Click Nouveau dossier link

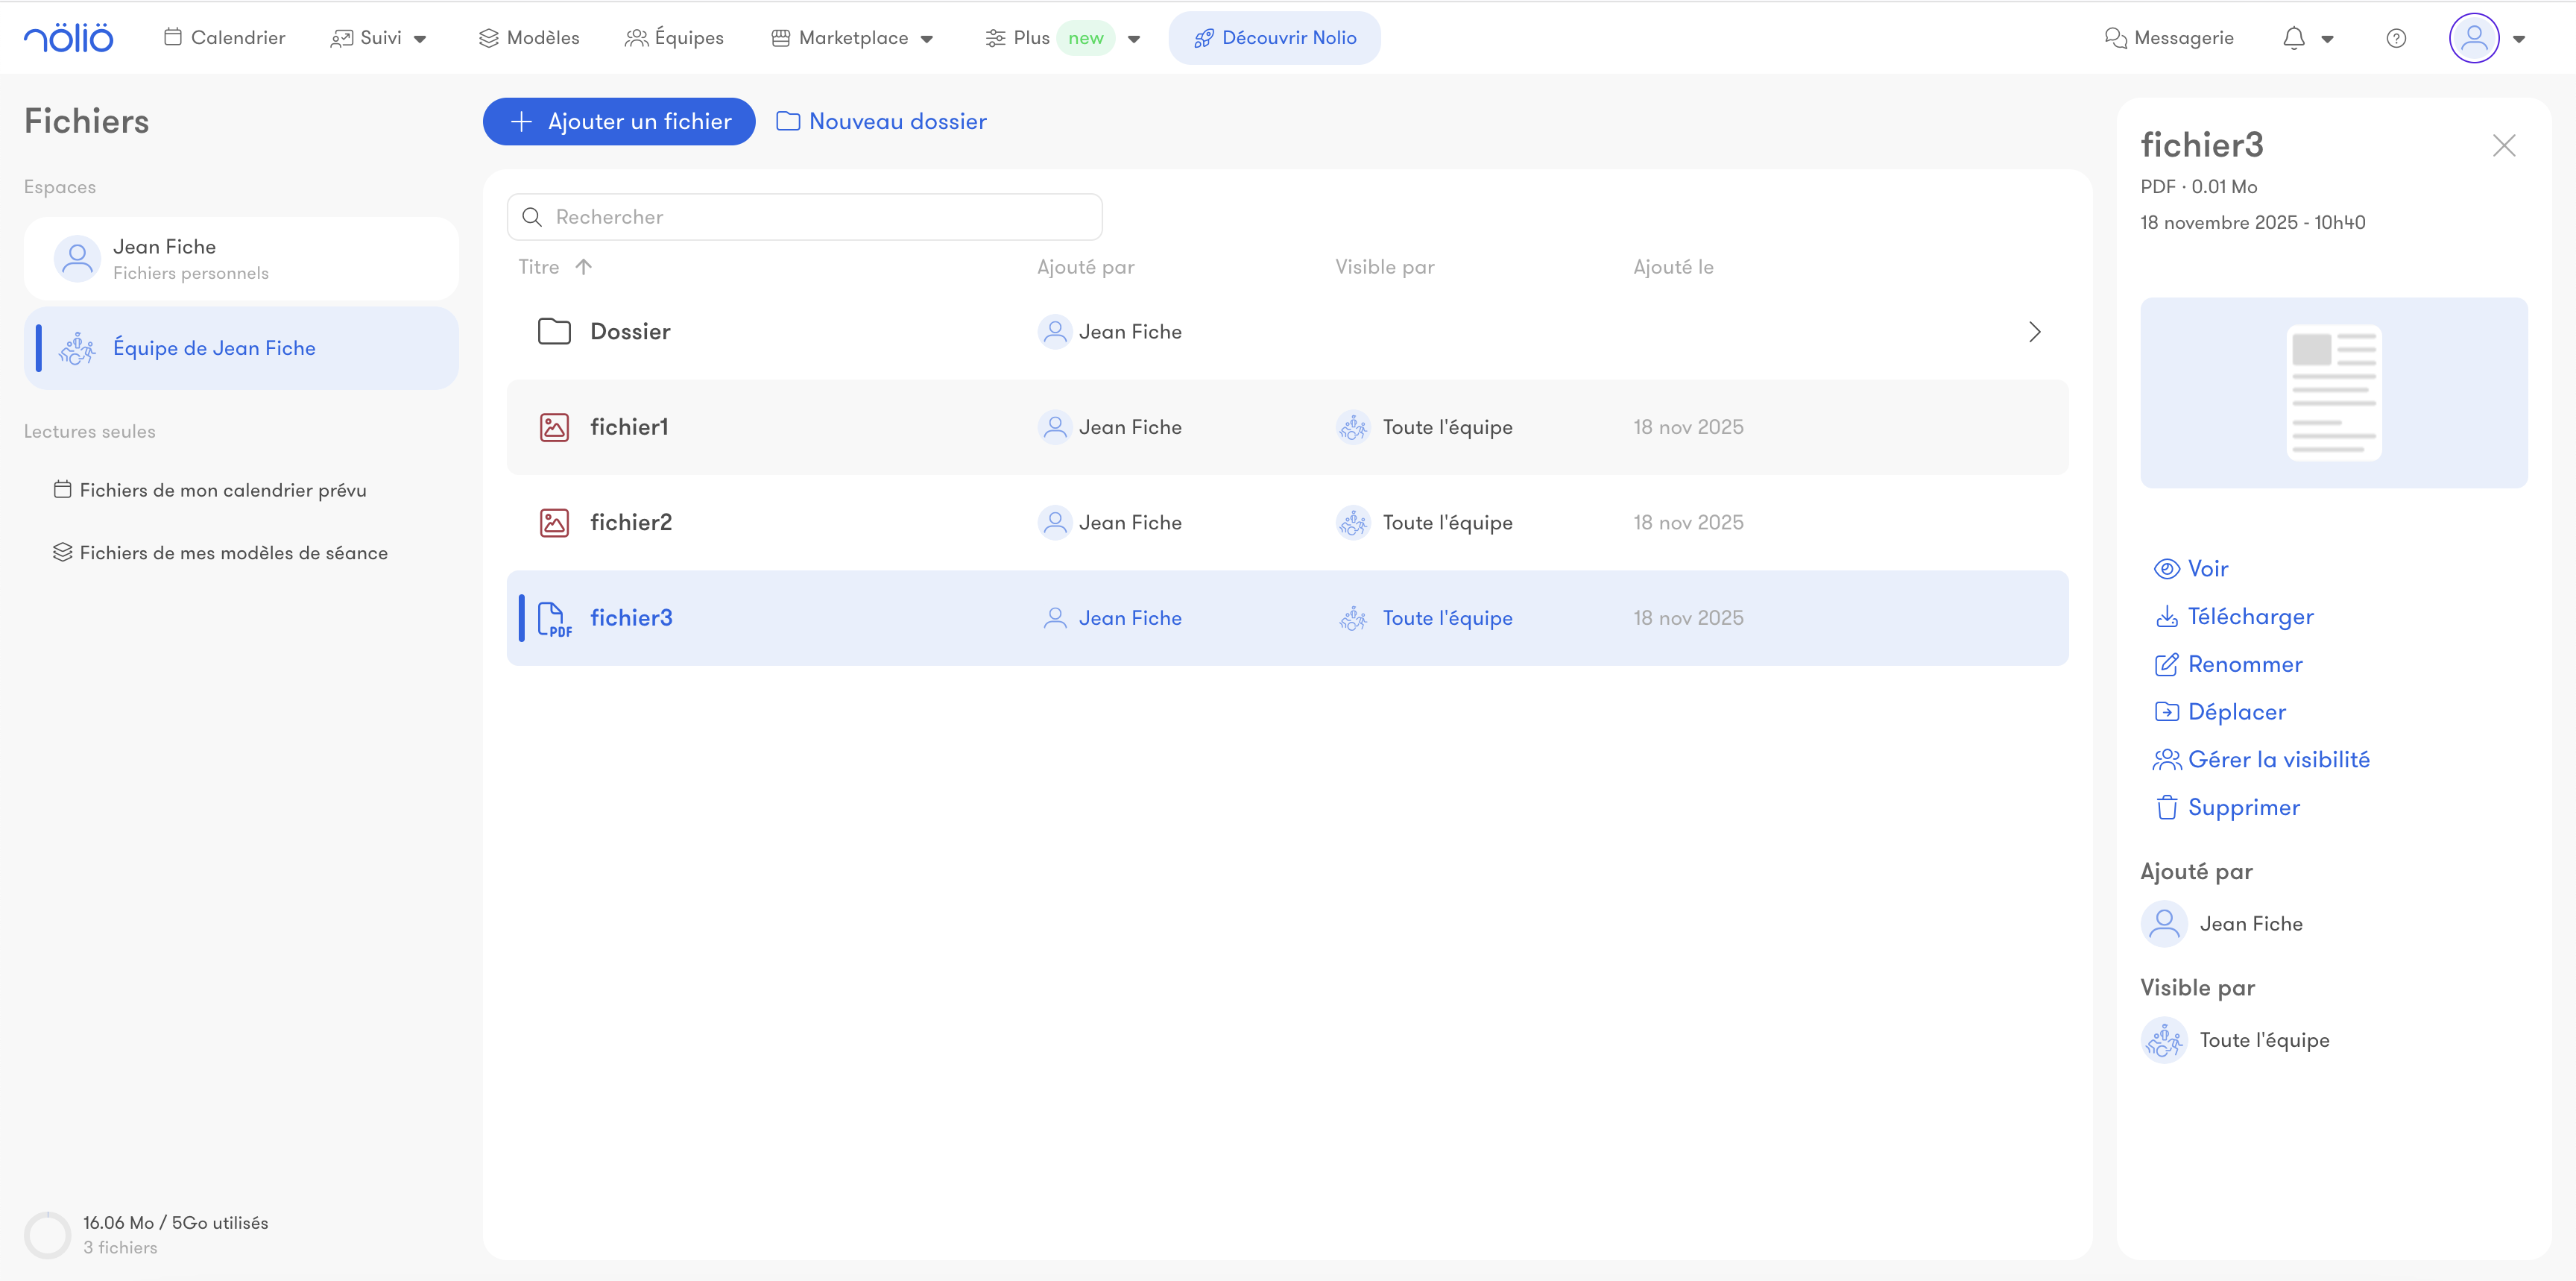(x=882, y=122)
